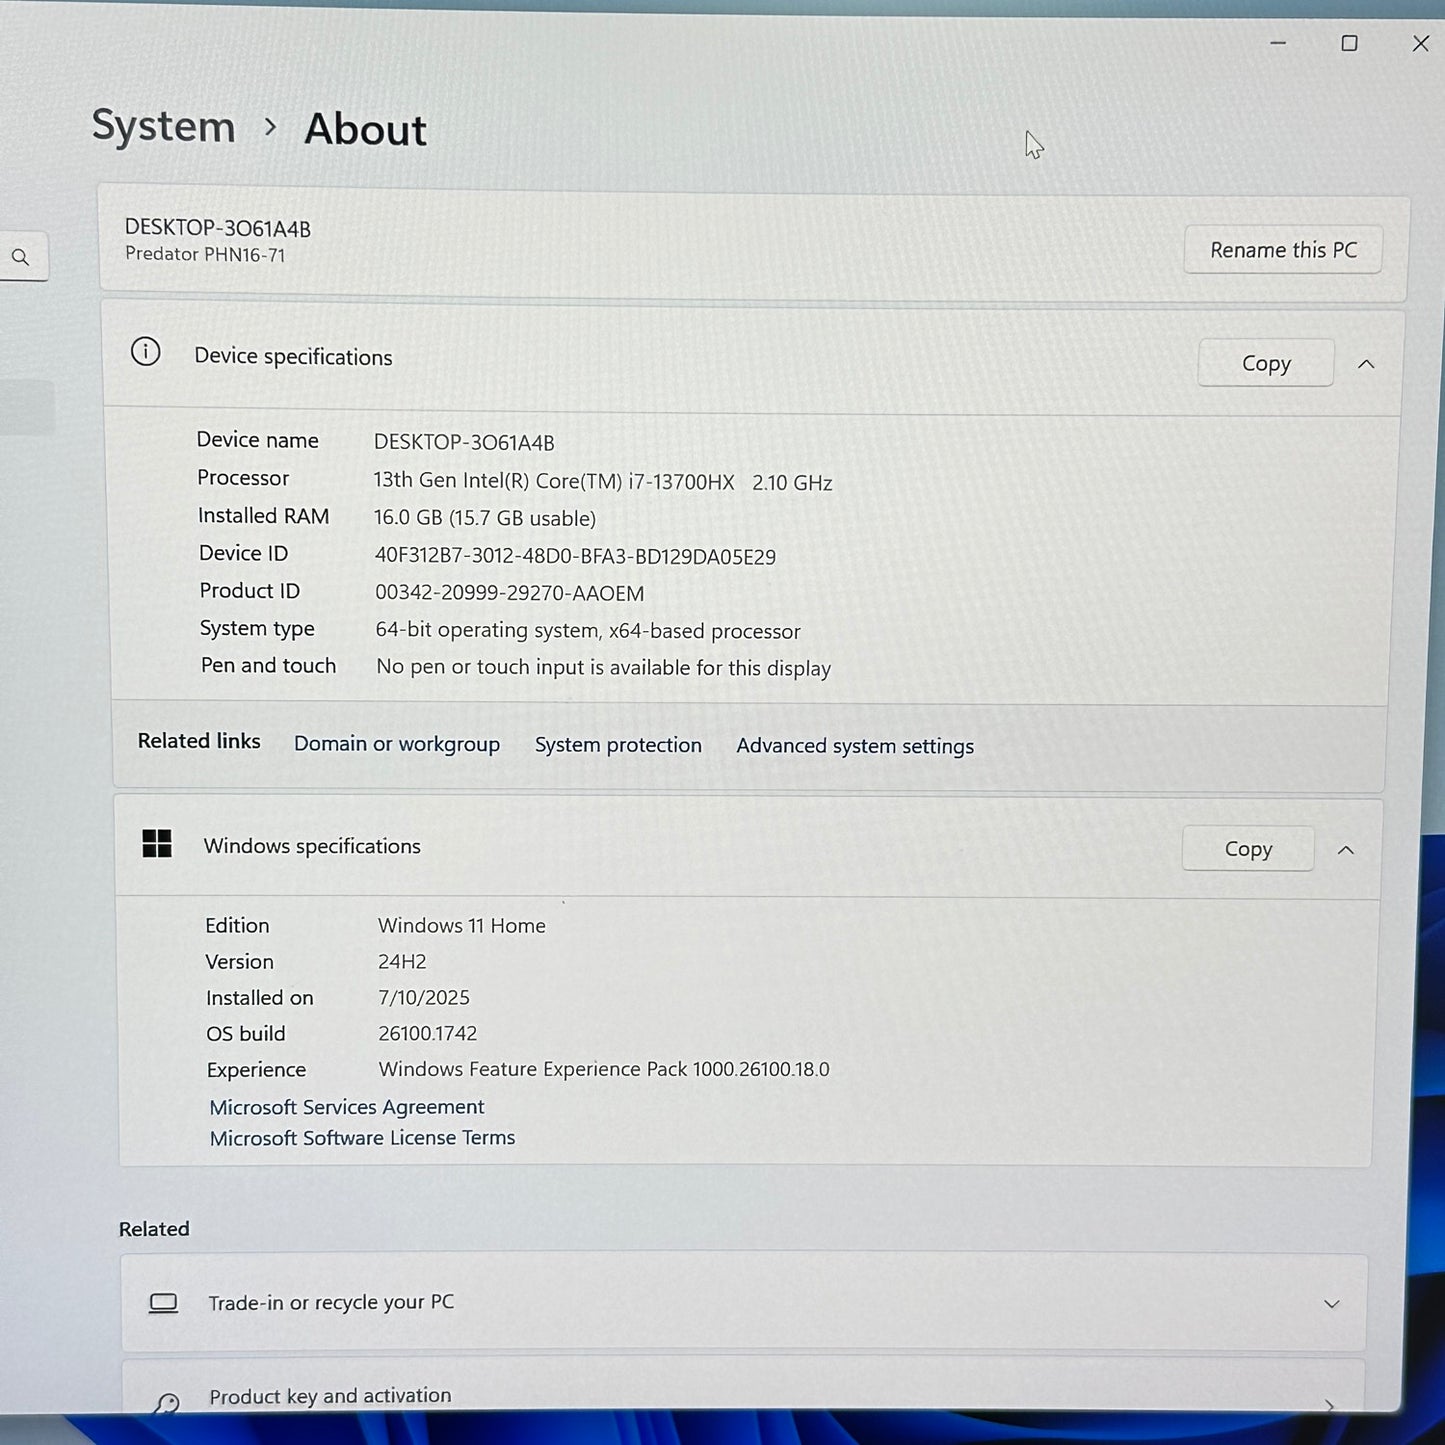Open System protection link

pos(618,745)
